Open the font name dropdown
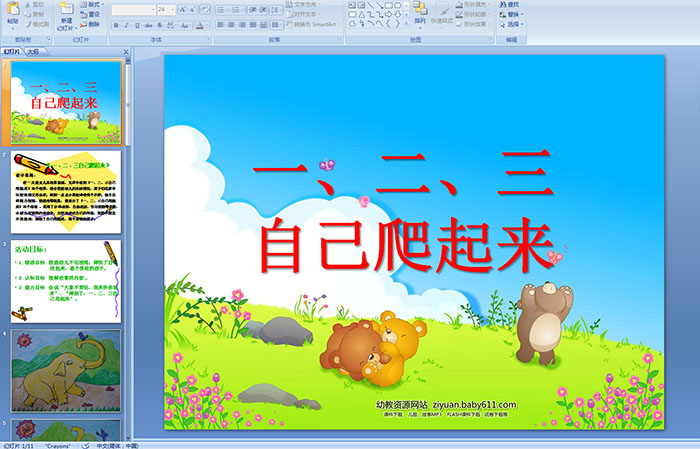The width and height of the screenshot is (700, 449). (153, 9)
